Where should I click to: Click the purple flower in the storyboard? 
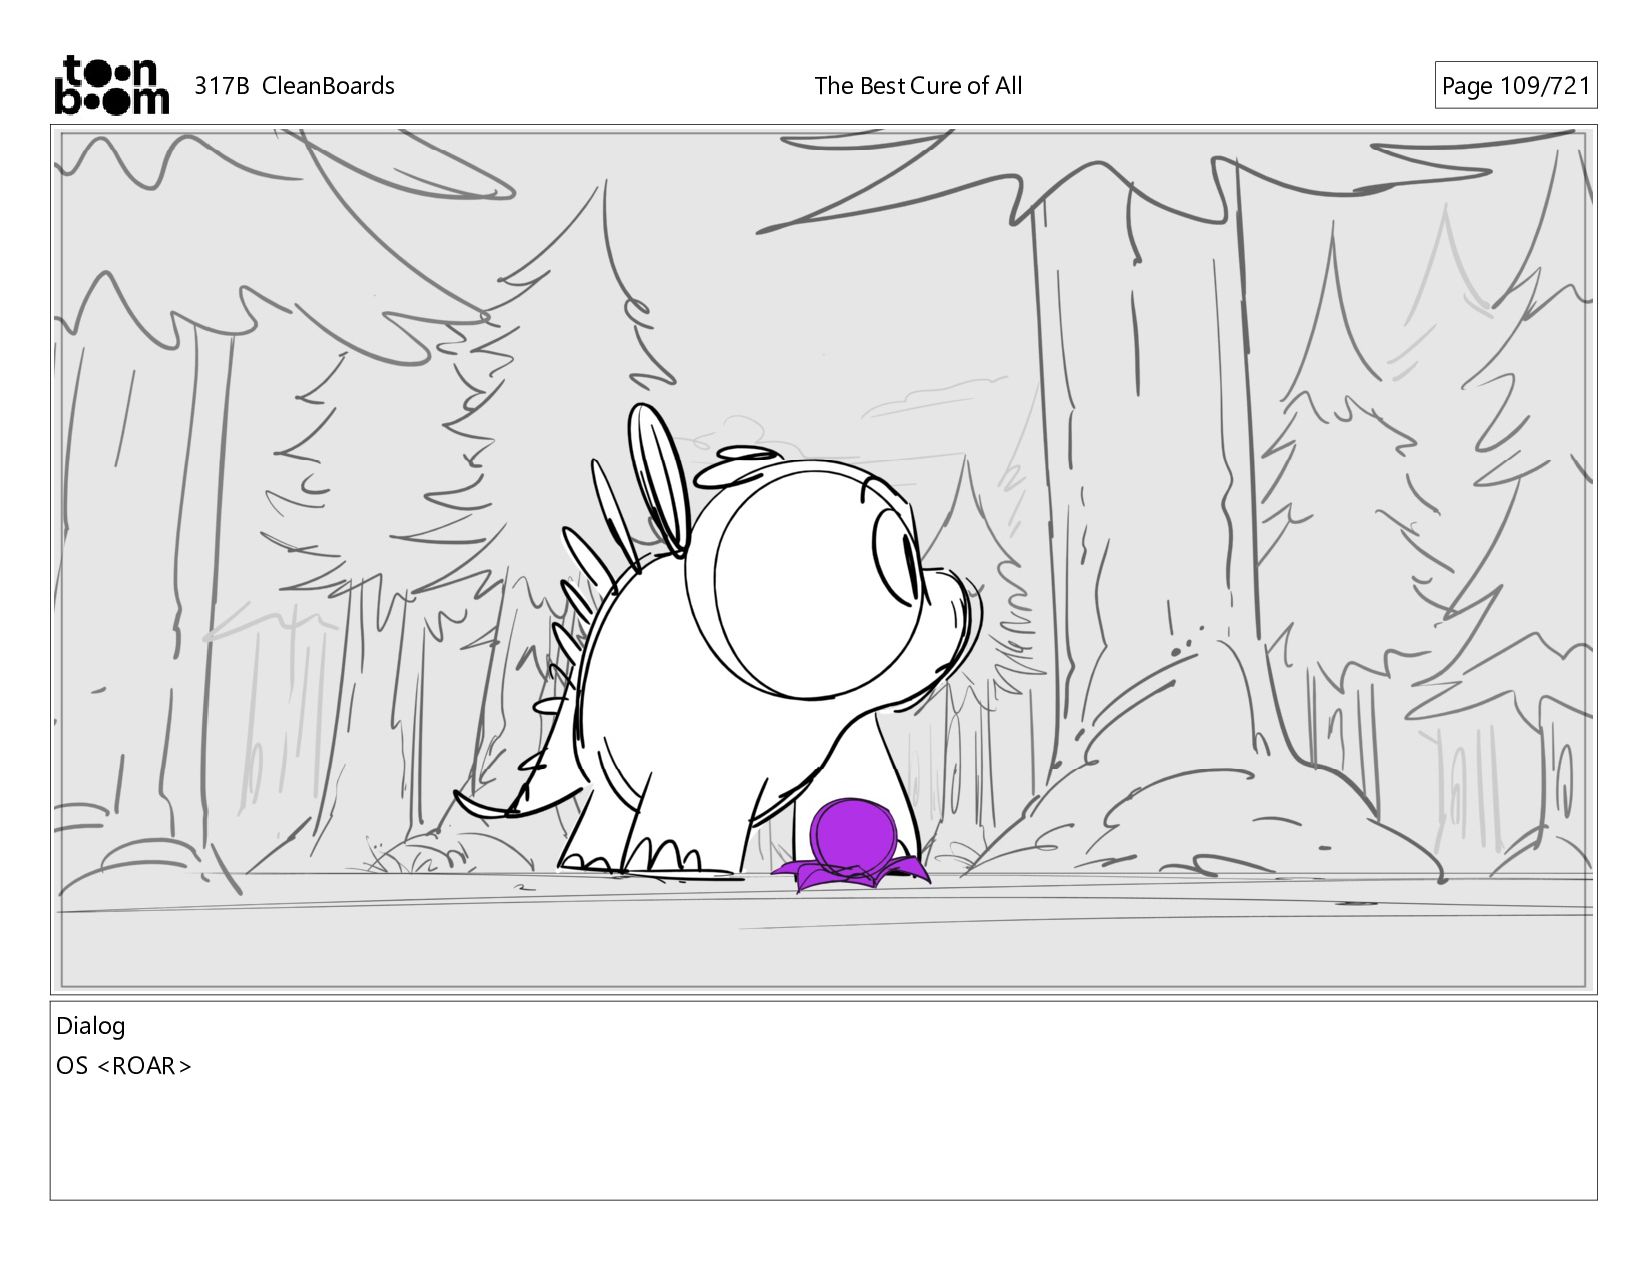point(850,846)
